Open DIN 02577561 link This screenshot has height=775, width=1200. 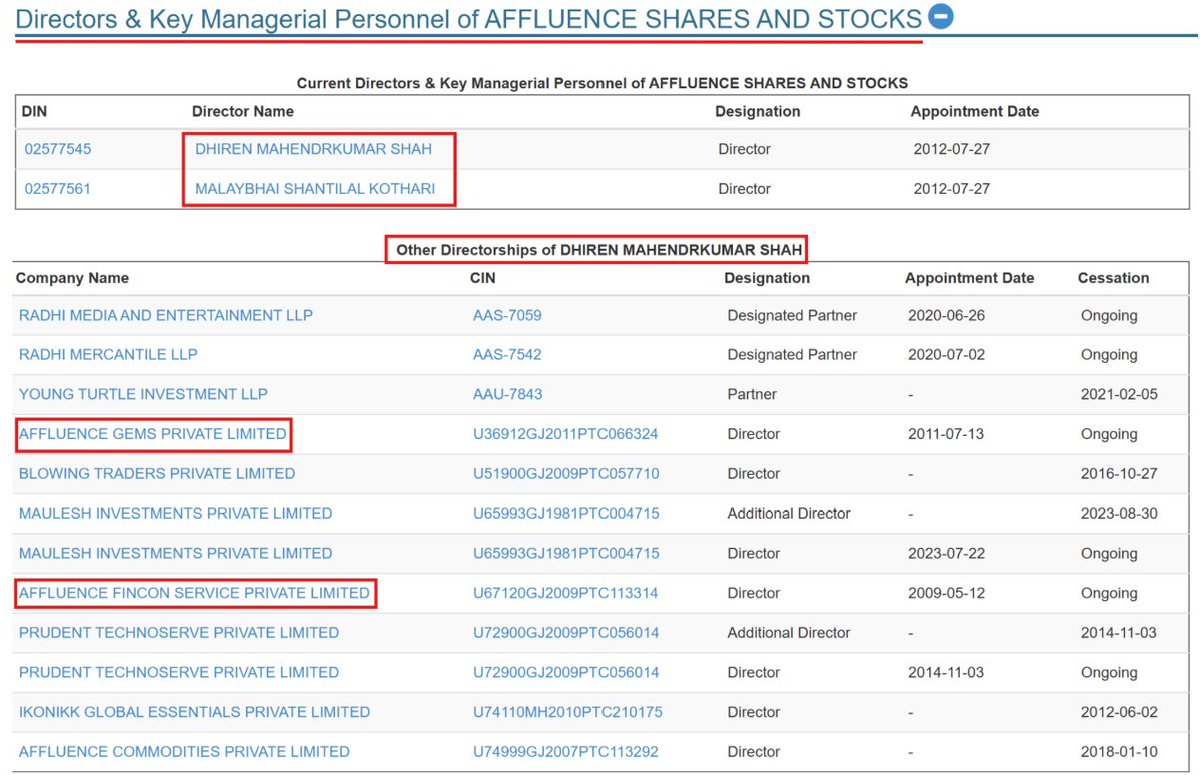tap(58, 189)
